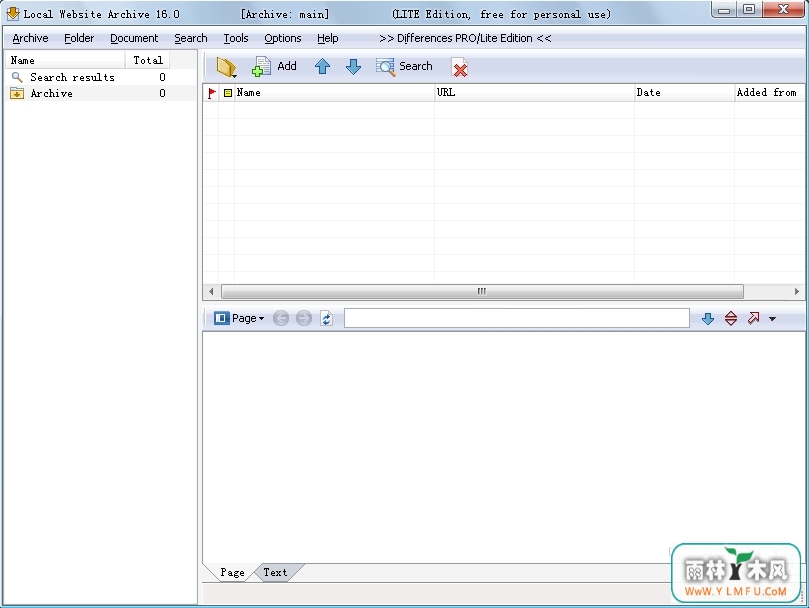Open the Document menu
Viewport: 809px width, 608px height.
pos(134,38)
